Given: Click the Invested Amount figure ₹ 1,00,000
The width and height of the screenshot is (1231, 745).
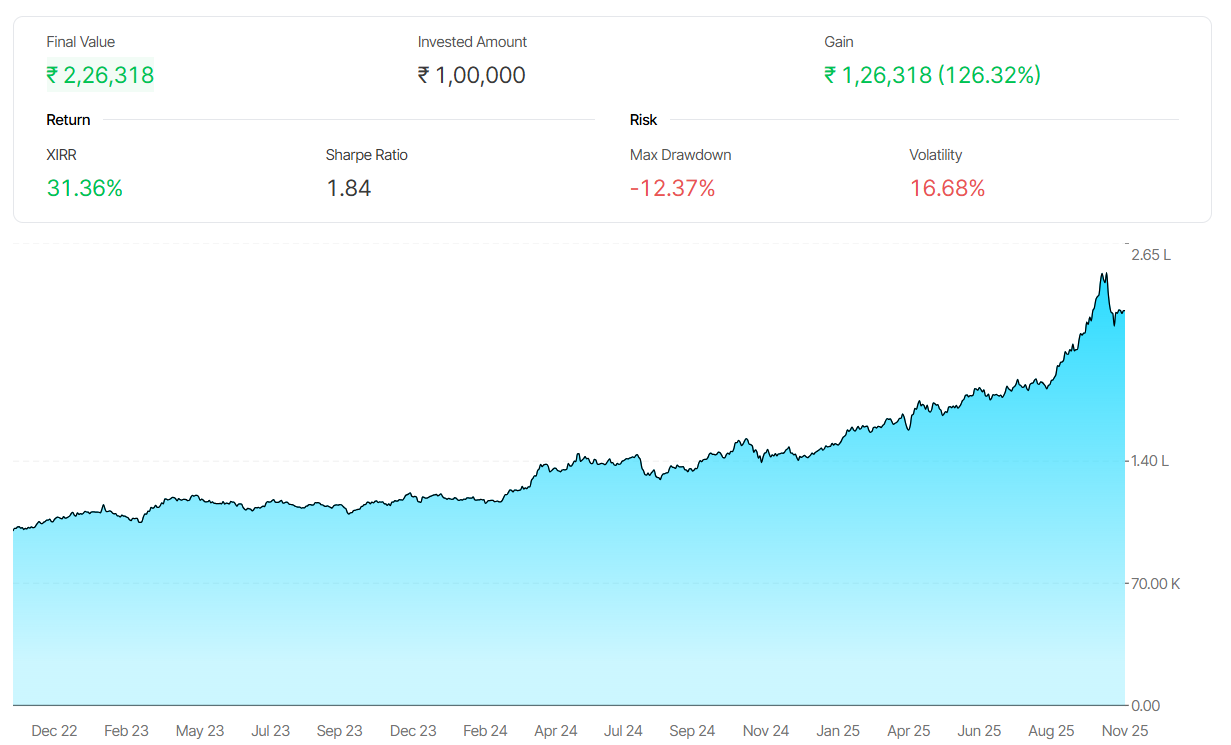Looking at the screenshot, I should [x=471, y=75].
